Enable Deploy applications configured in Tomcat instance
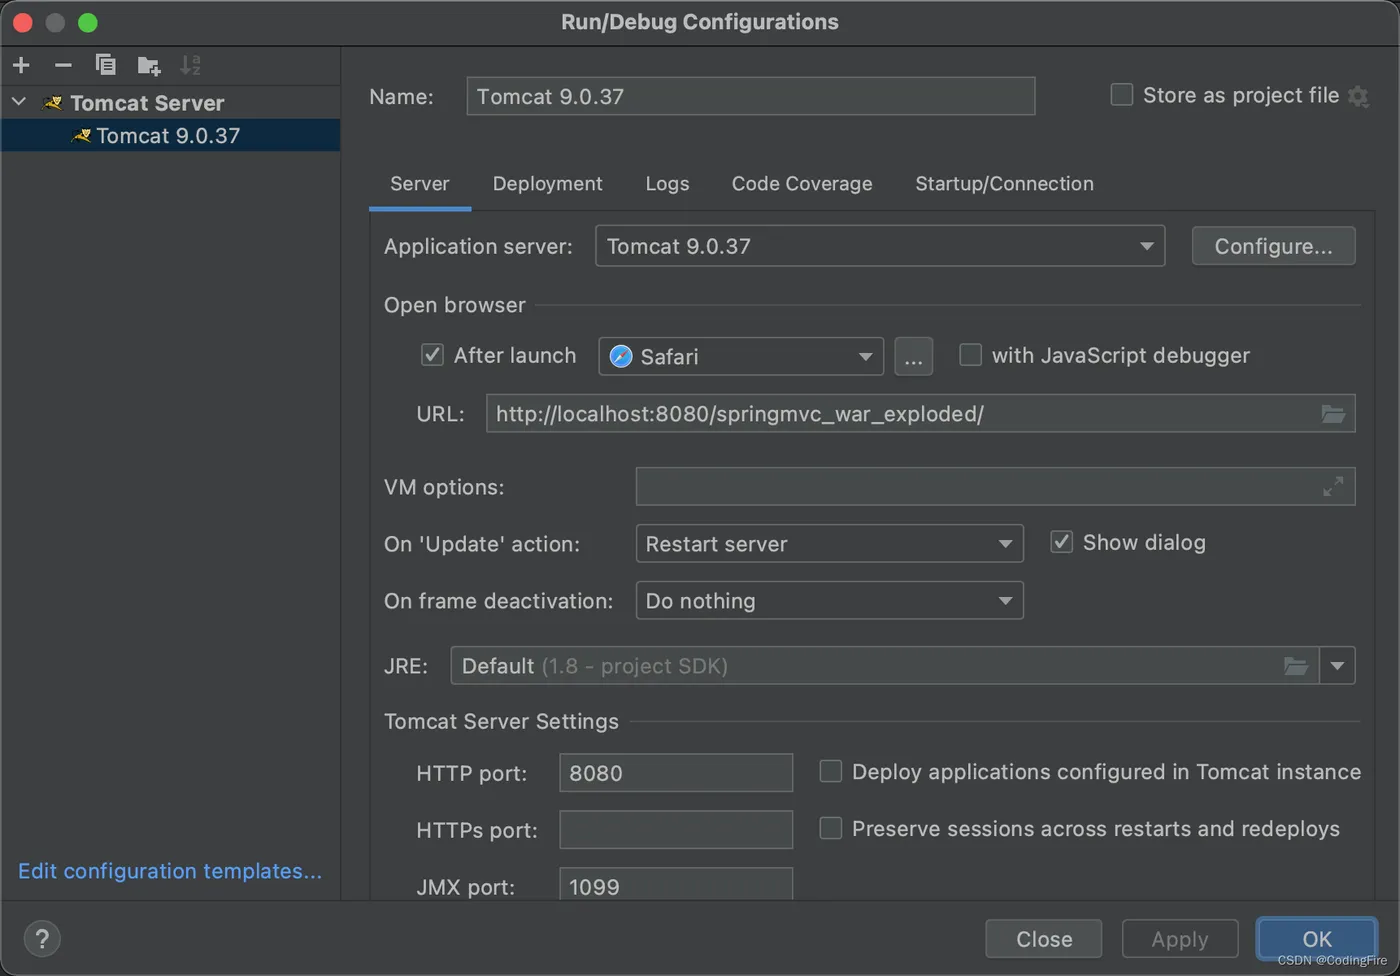This screenshot has width=1400, height=976. click(830, 771)
